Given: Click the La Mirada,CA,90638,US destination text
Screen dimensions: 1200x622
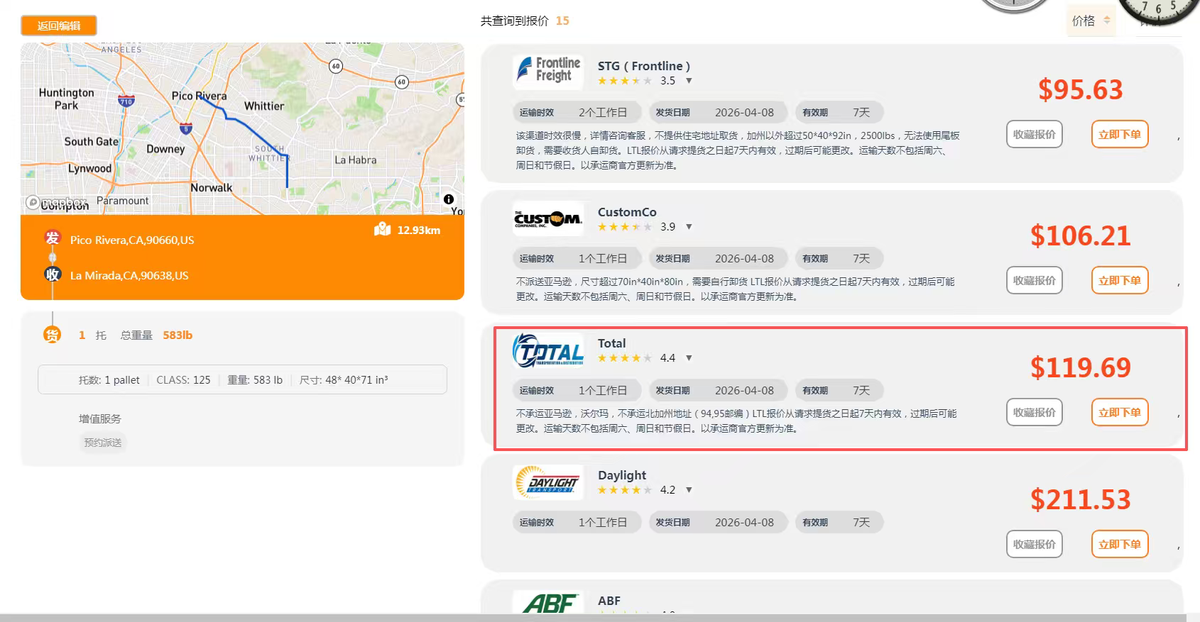Looking at the screenshot, I should pos(129,275).
